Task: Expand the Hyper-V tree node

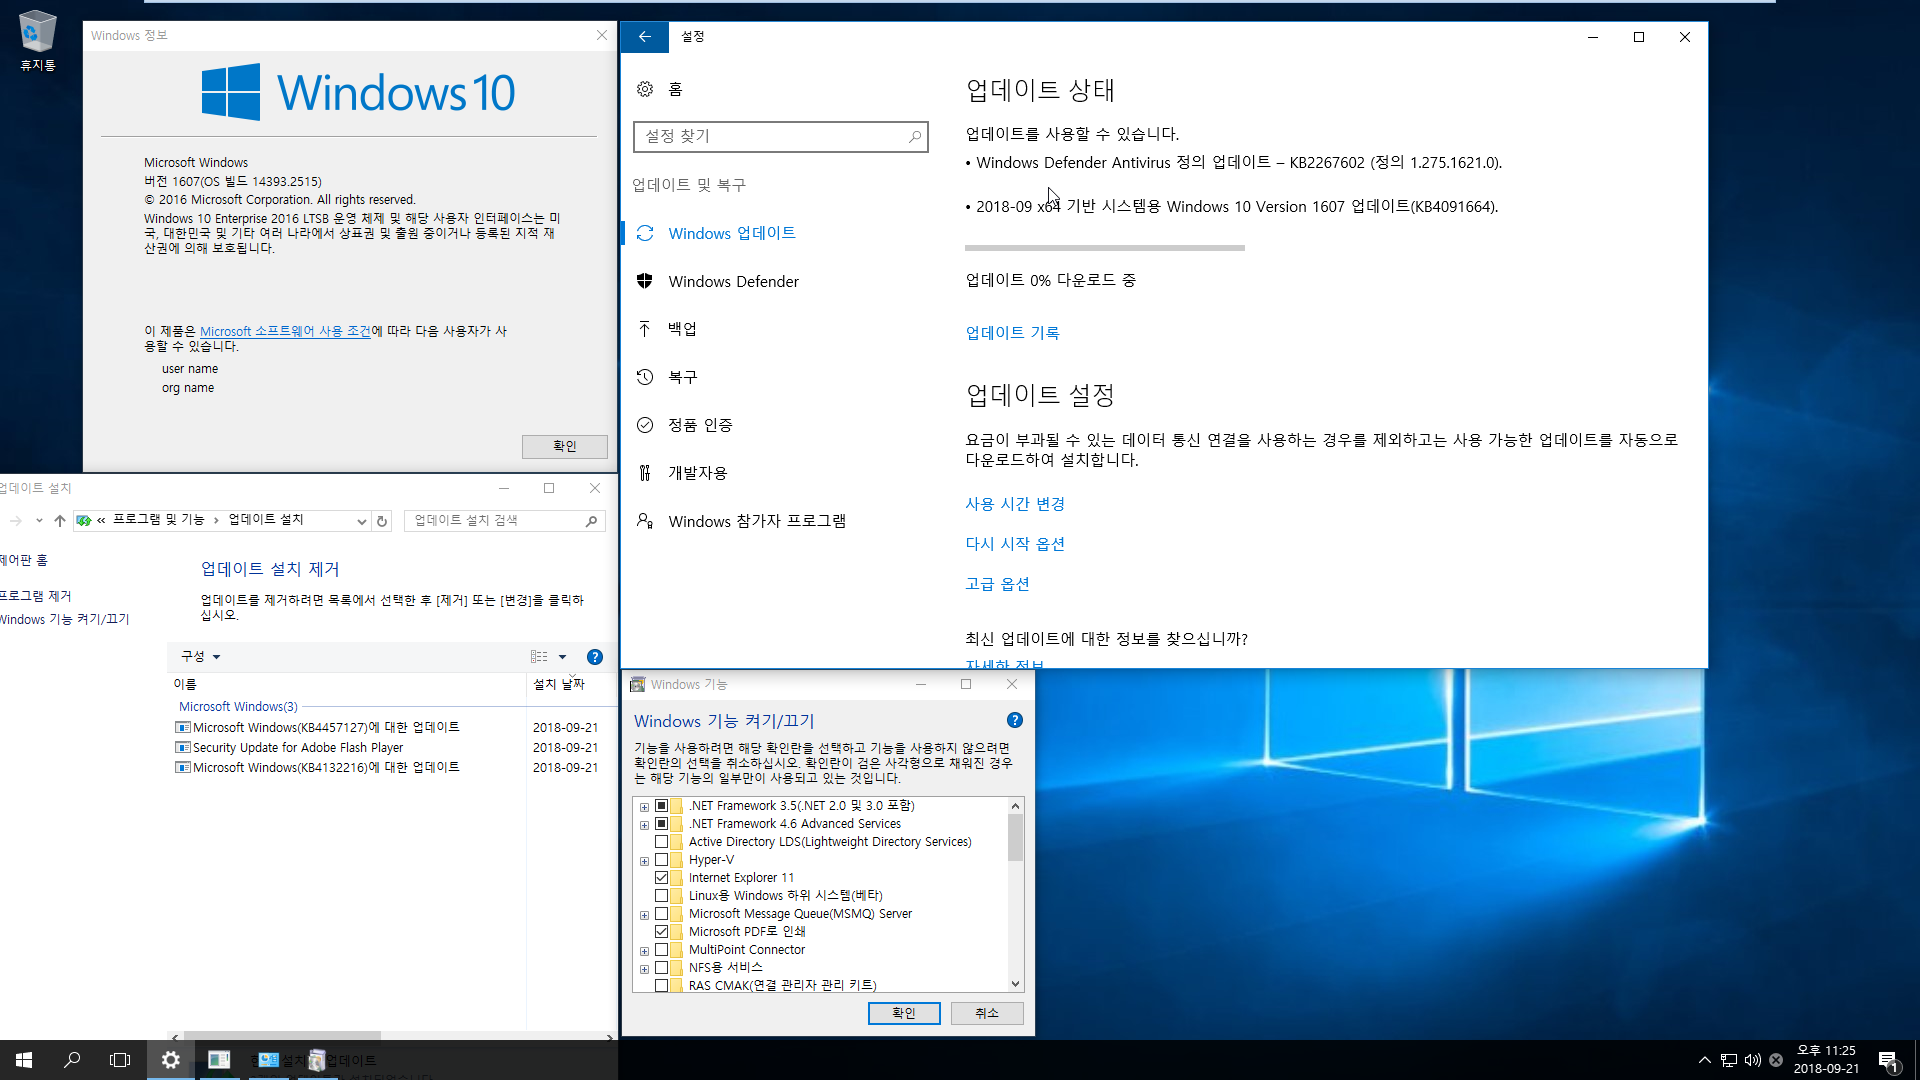Action: tap(644, 861)
